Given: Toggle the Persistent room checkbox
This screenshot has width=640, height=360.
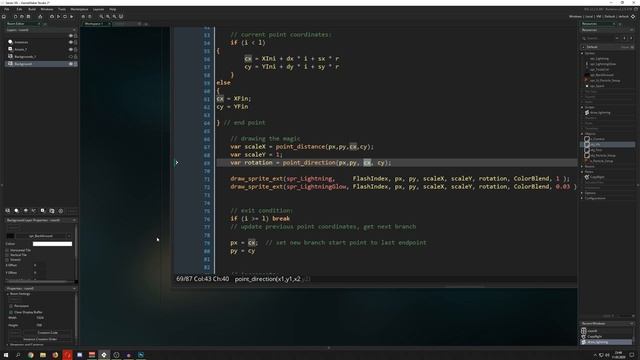Looking at the screenshot, I should [x=11, y=306].
